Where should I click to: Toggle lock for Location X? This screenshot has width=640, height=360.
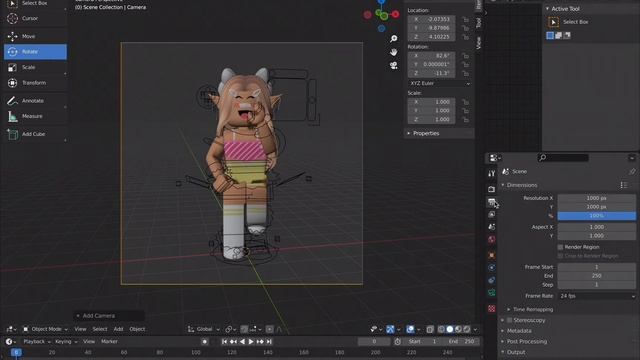(465, 19)
